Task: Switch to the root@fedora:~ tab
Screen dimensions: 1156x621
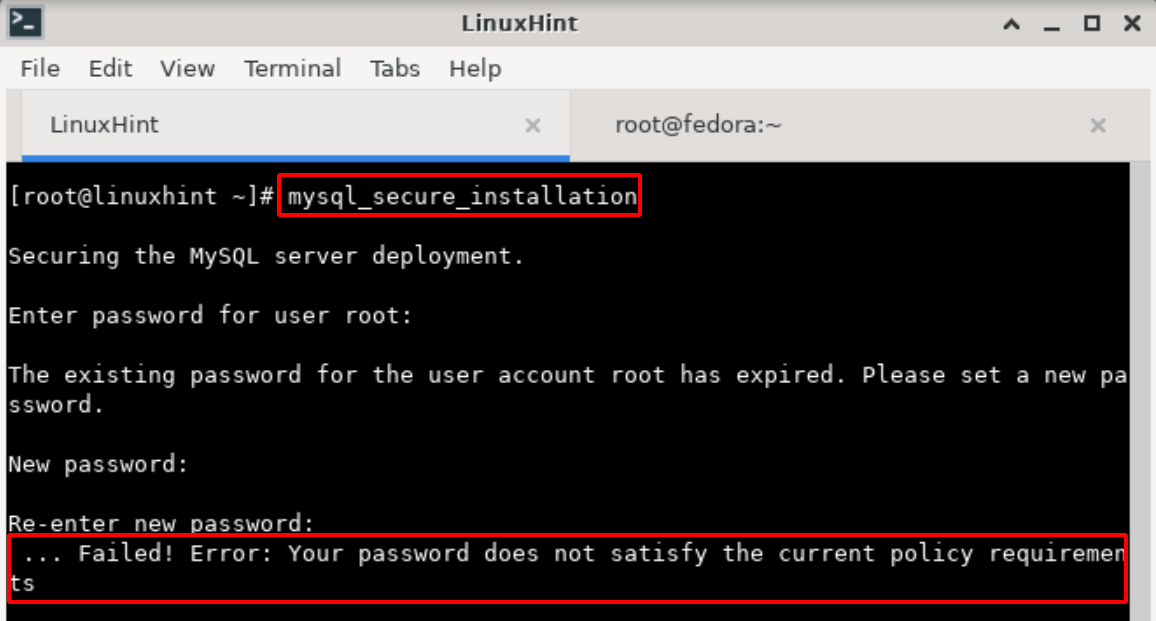Action: (x=698, y=126)
